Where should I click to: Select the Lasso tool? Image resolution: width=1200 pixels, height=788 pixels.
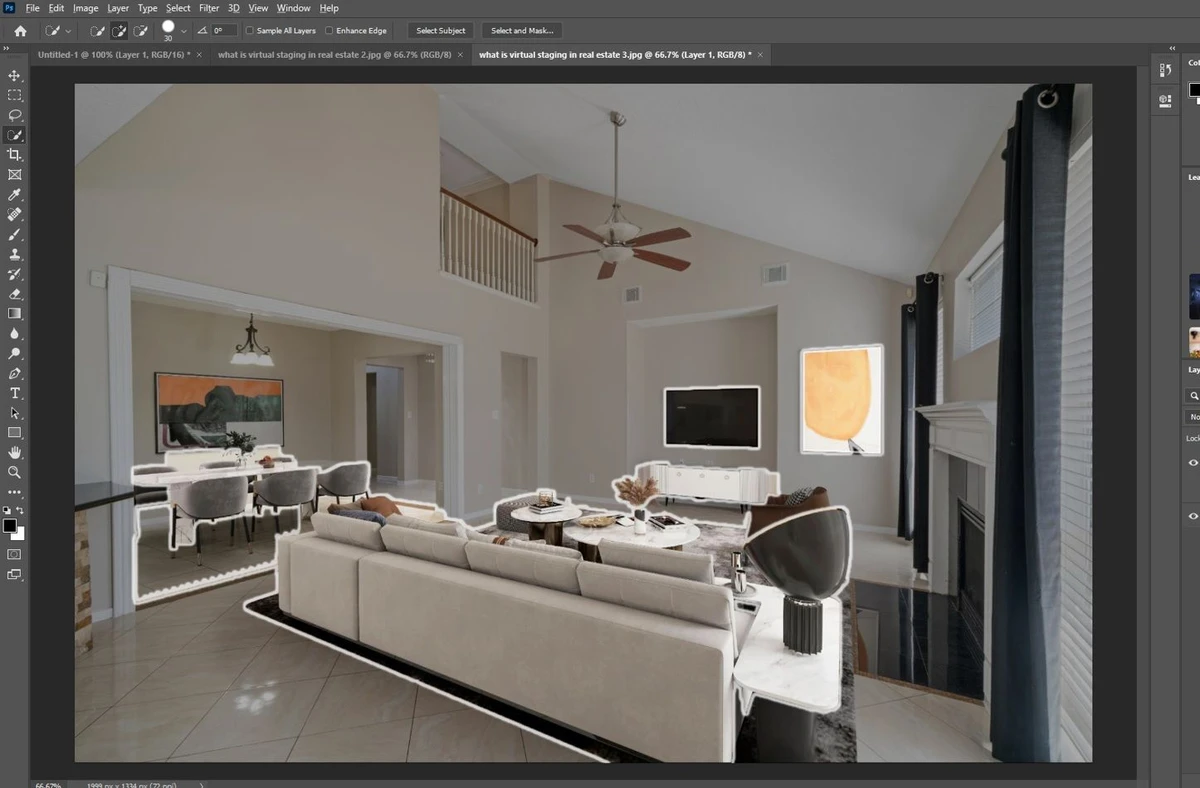14,115
